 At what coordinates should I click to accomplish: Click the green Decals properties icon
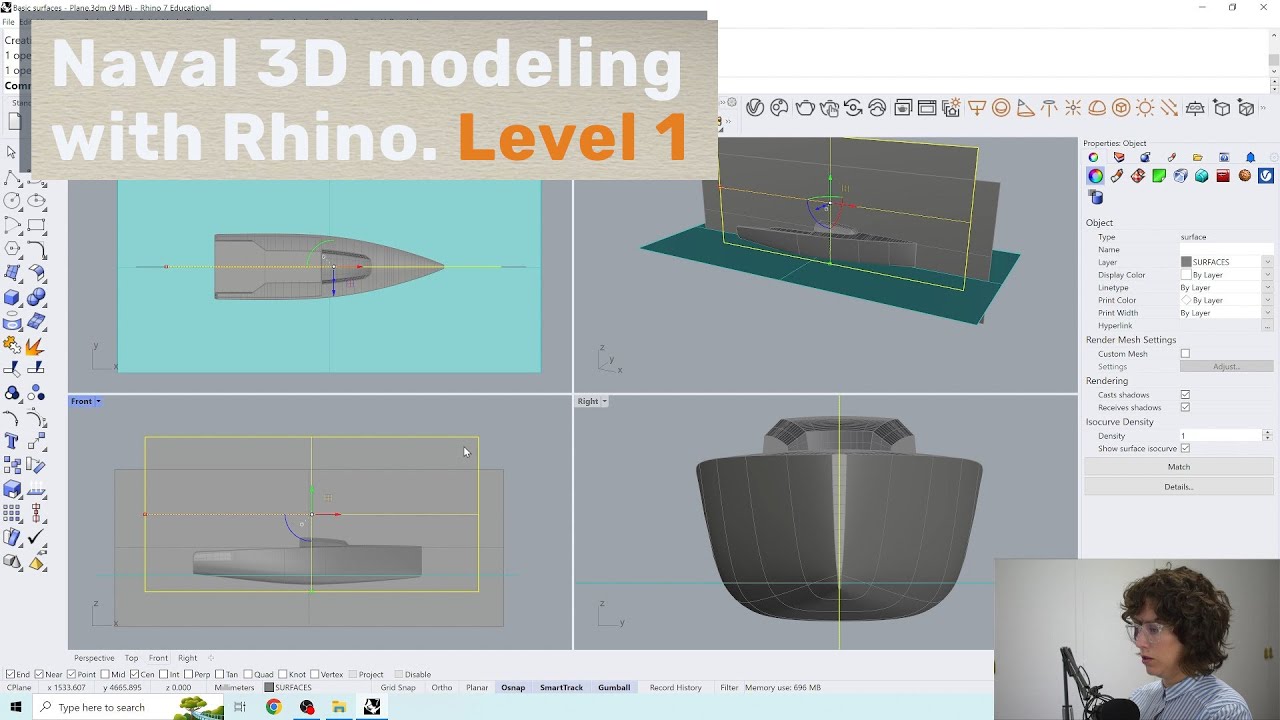point(1159,176)
